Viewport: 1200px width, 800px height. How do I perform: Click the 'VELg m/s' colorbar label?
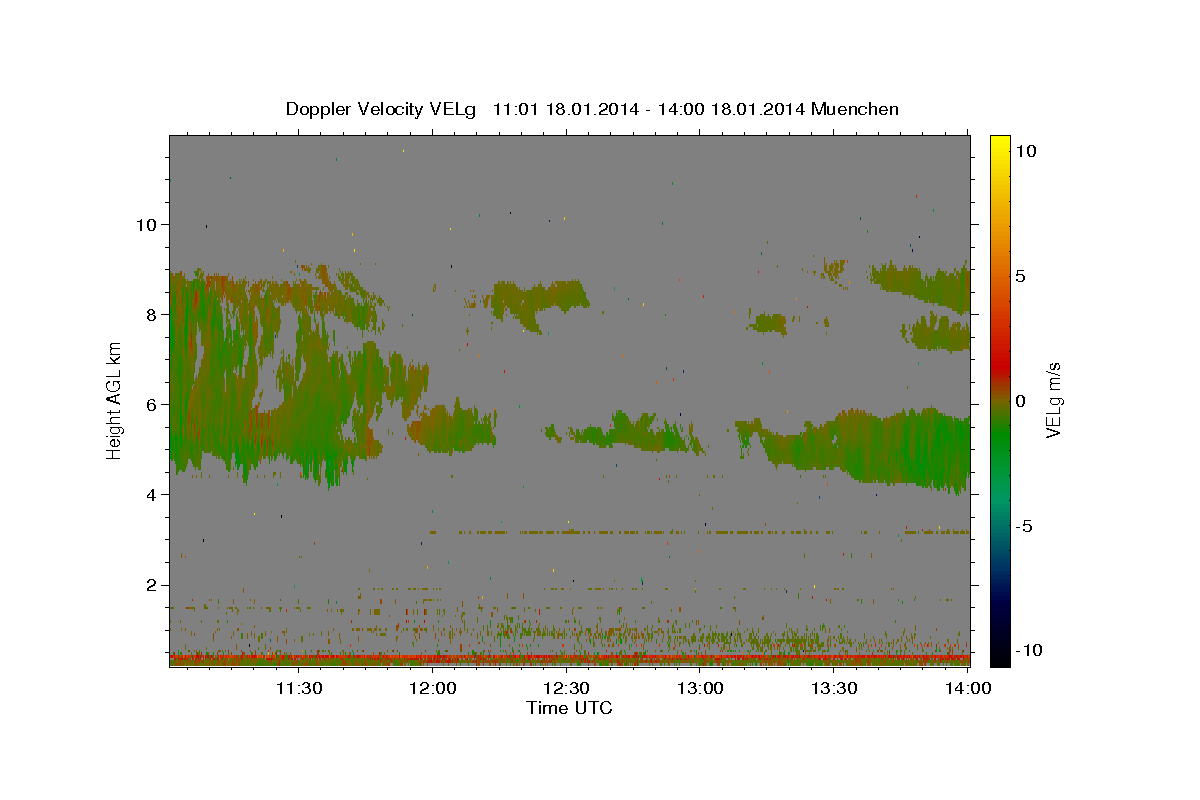[1053, 400]
